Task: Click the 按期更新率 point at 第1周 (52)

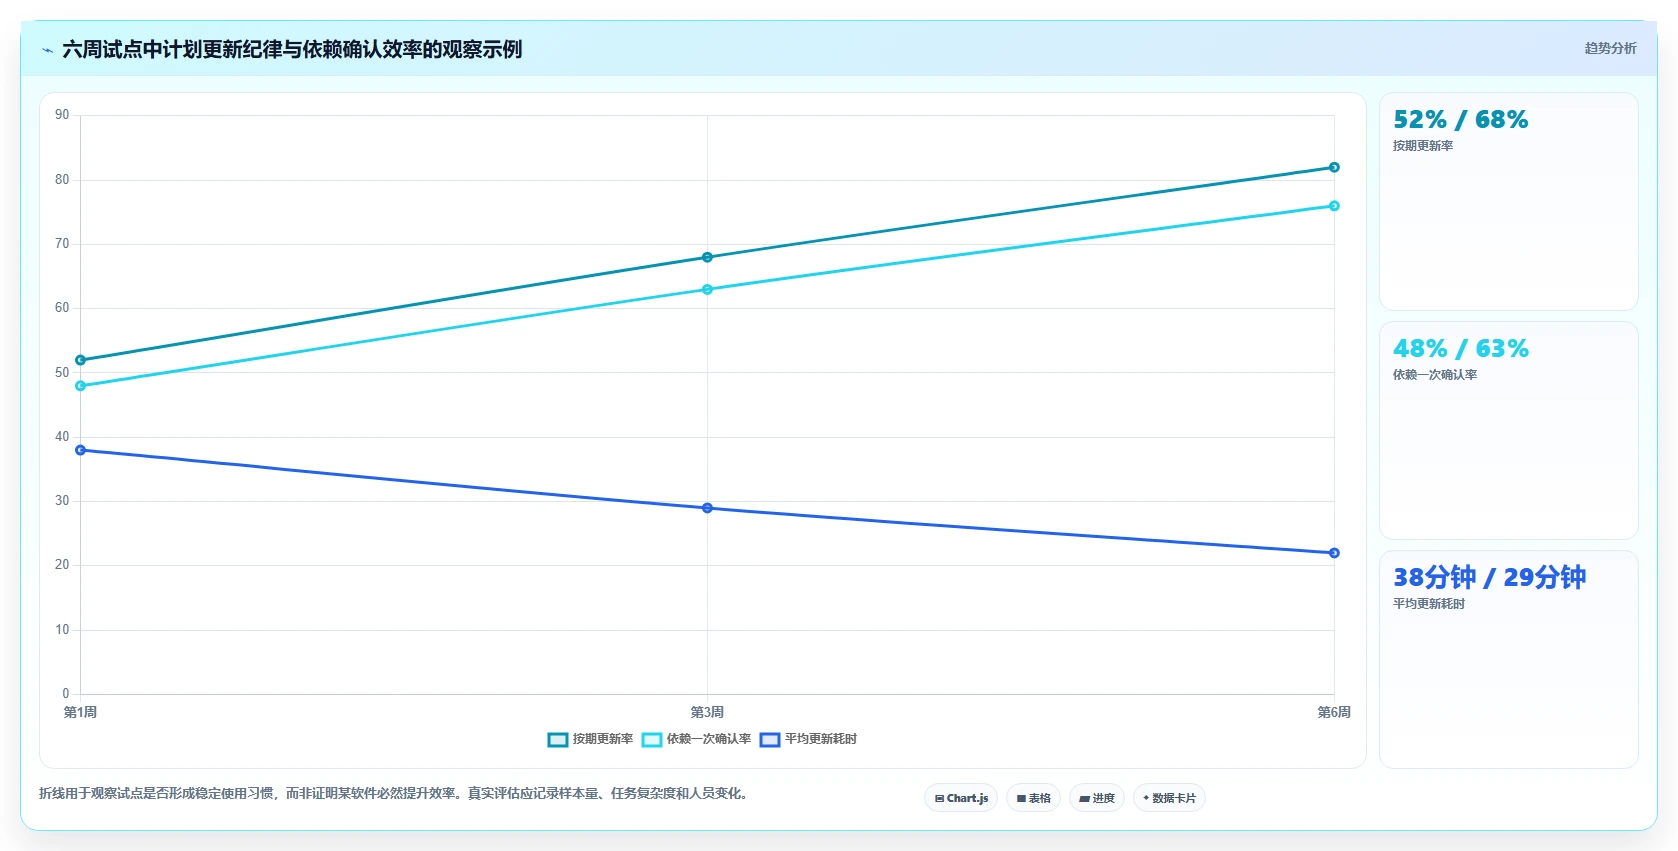Action: coord(81,360)
